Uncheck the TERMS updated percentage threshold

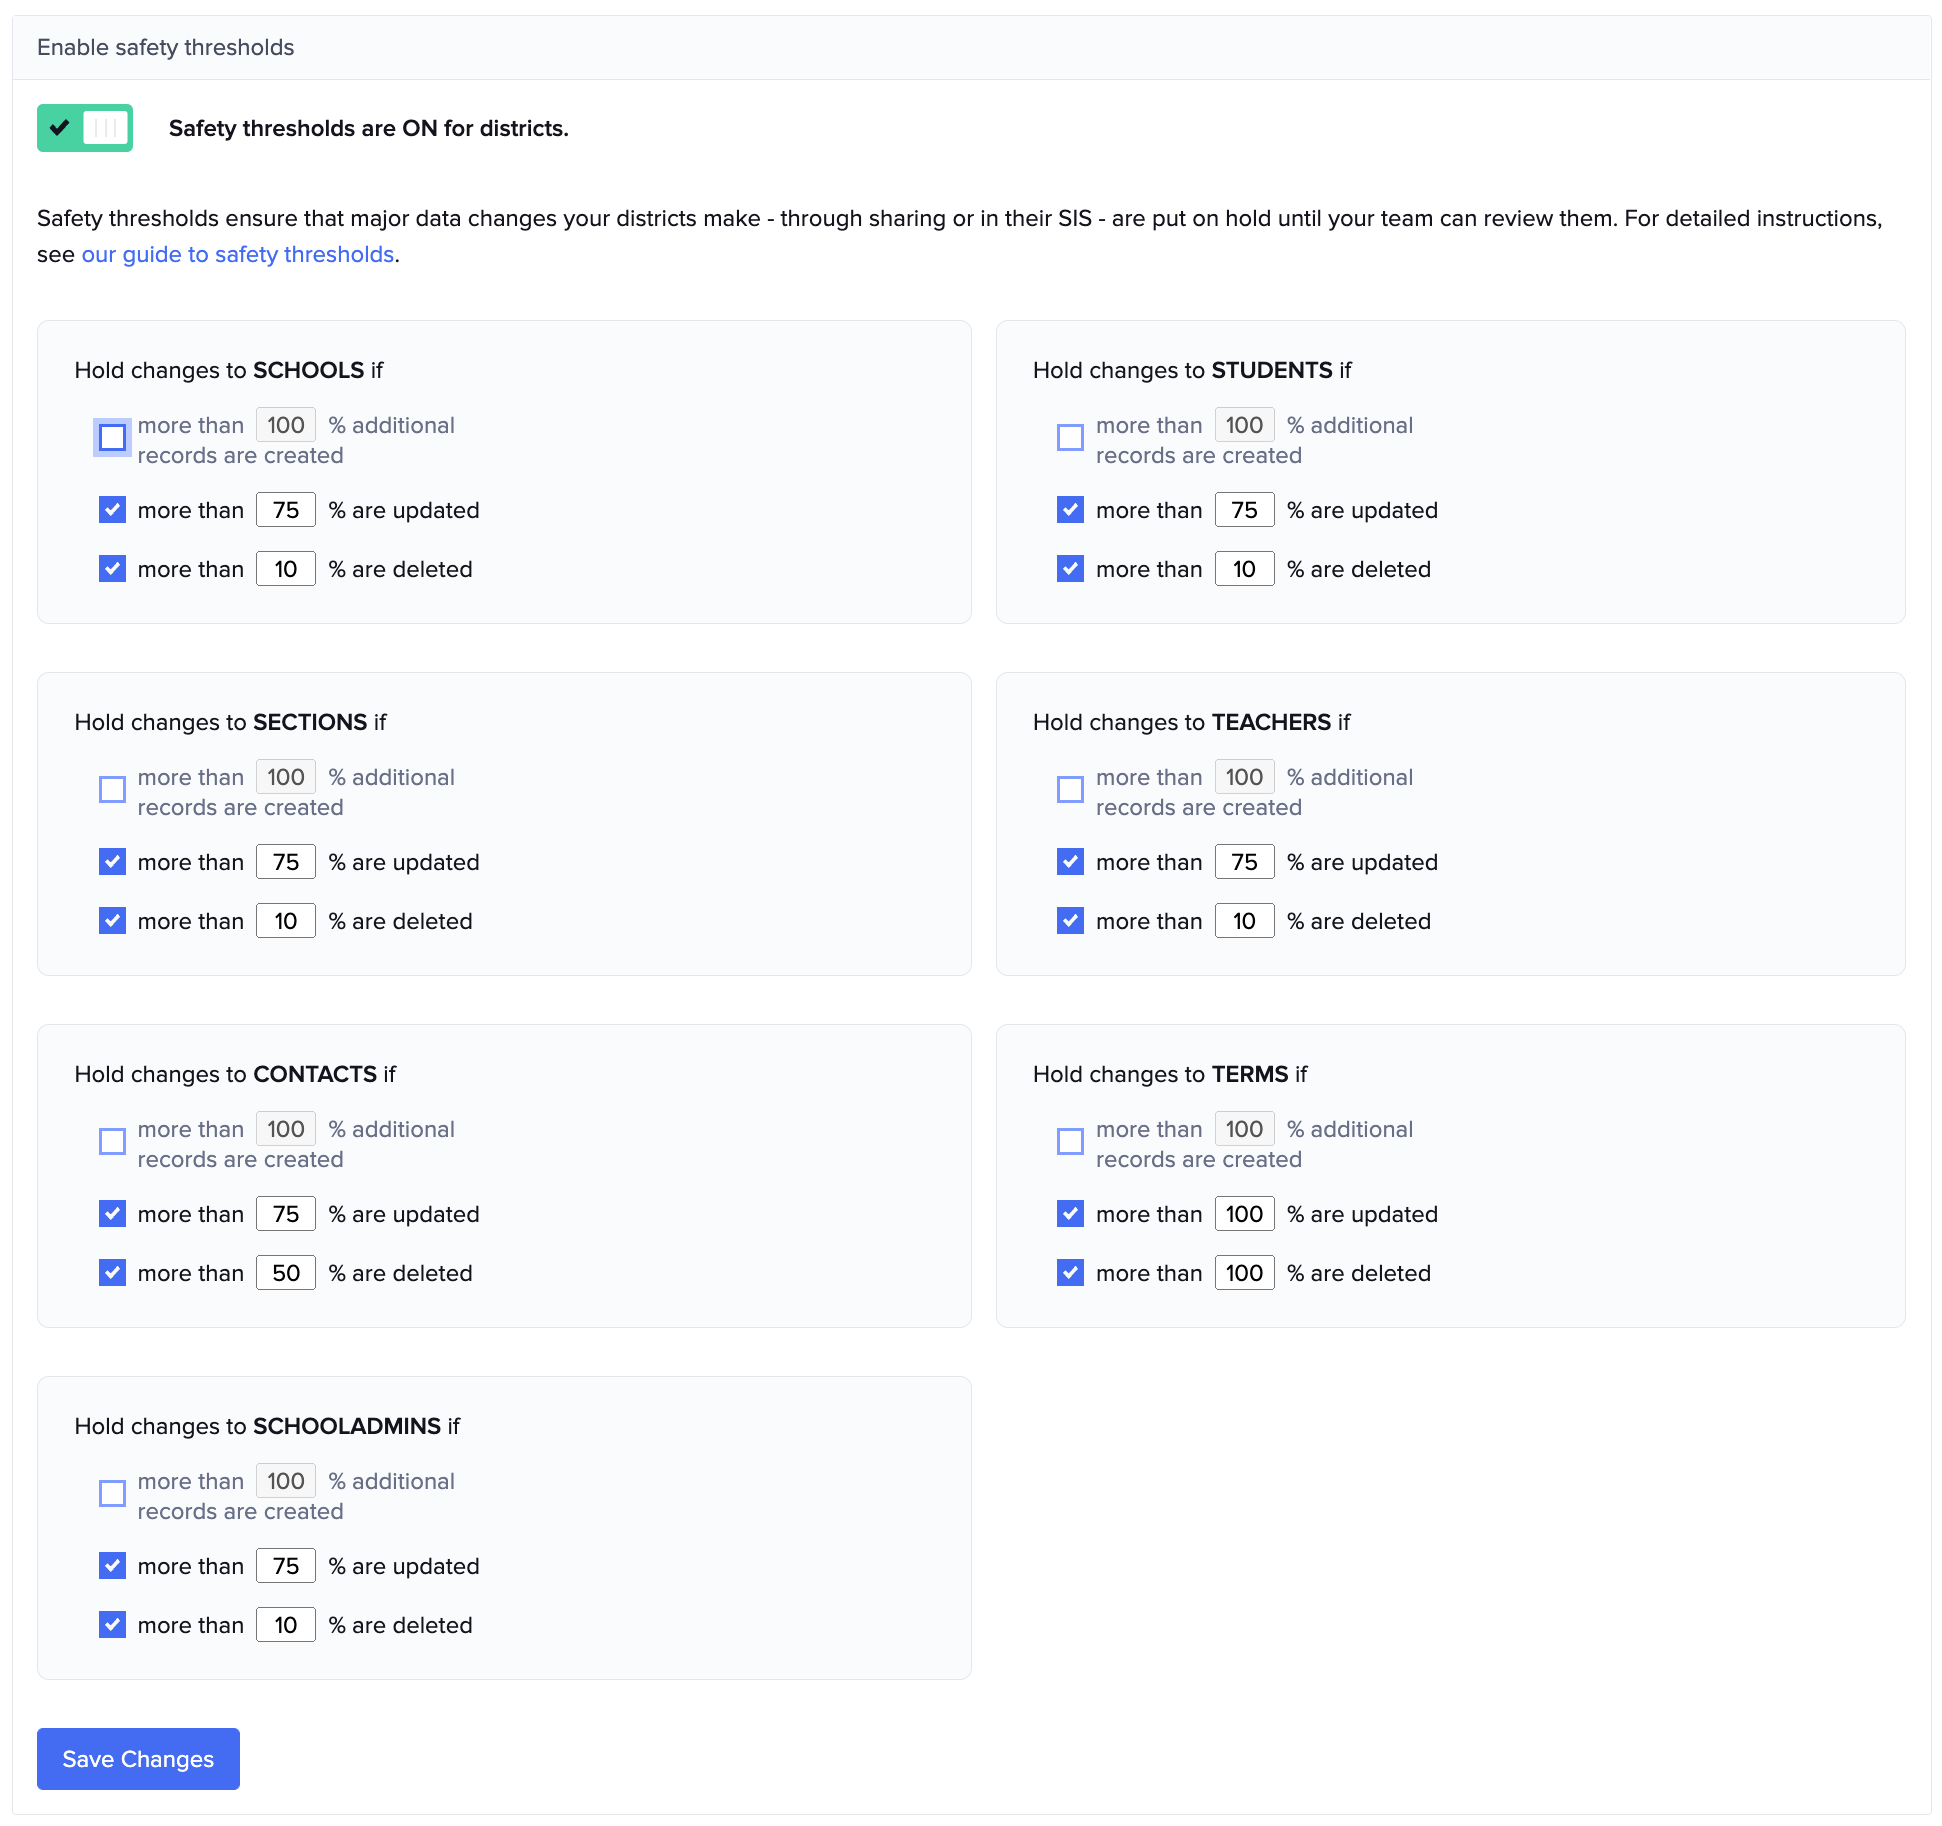pos(1069,1213)
